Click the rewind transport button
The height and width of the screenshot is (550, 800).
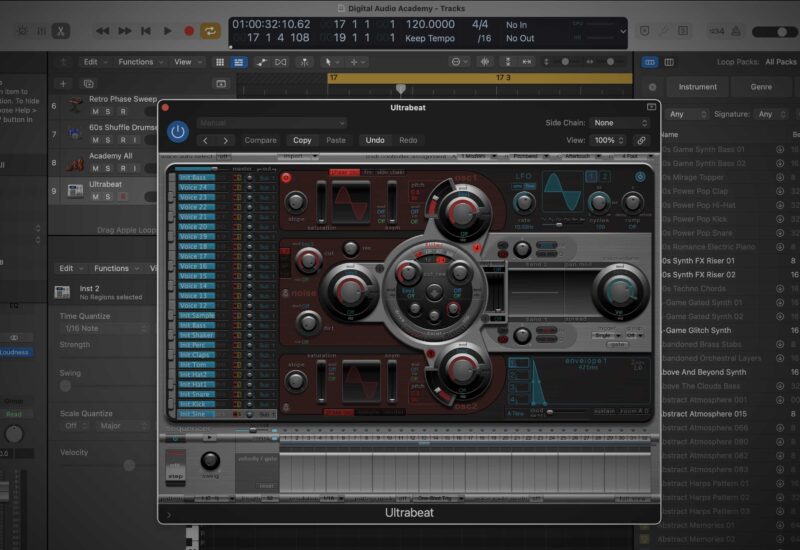click(x=103, y=31)
